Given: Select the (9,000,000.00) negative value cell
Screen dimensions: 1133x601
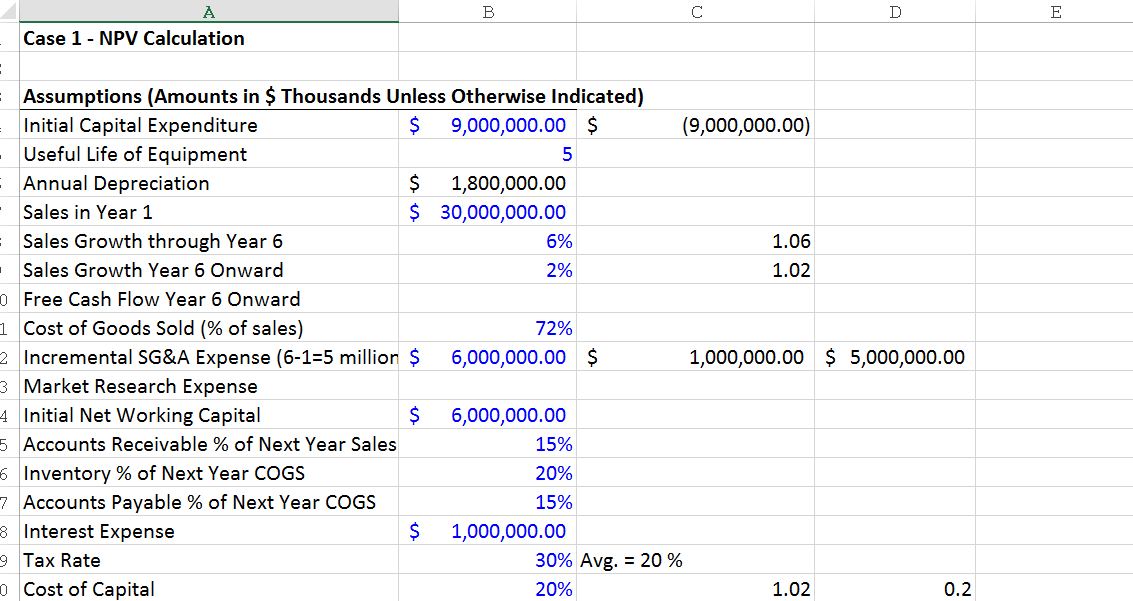Looking at the screenshot, I should pos(696,125).
